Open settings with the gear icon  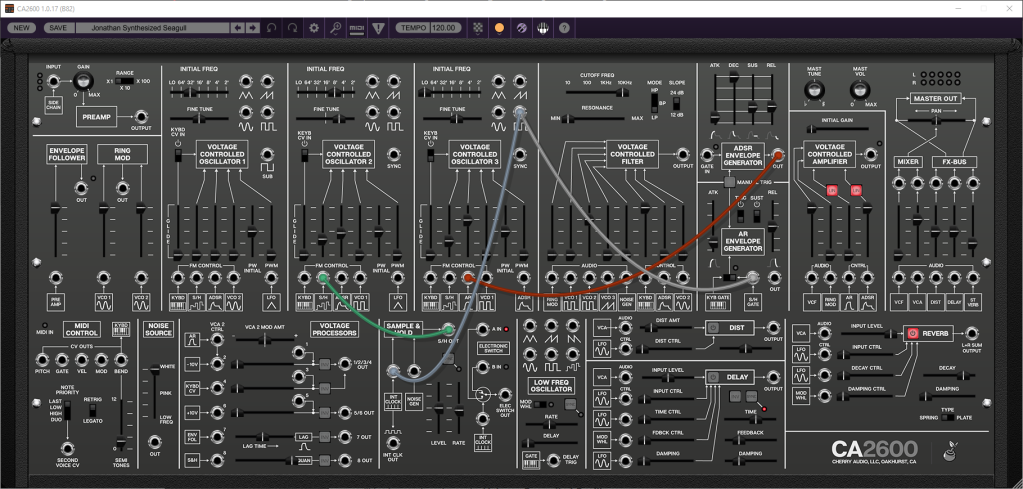coord(314,28)
